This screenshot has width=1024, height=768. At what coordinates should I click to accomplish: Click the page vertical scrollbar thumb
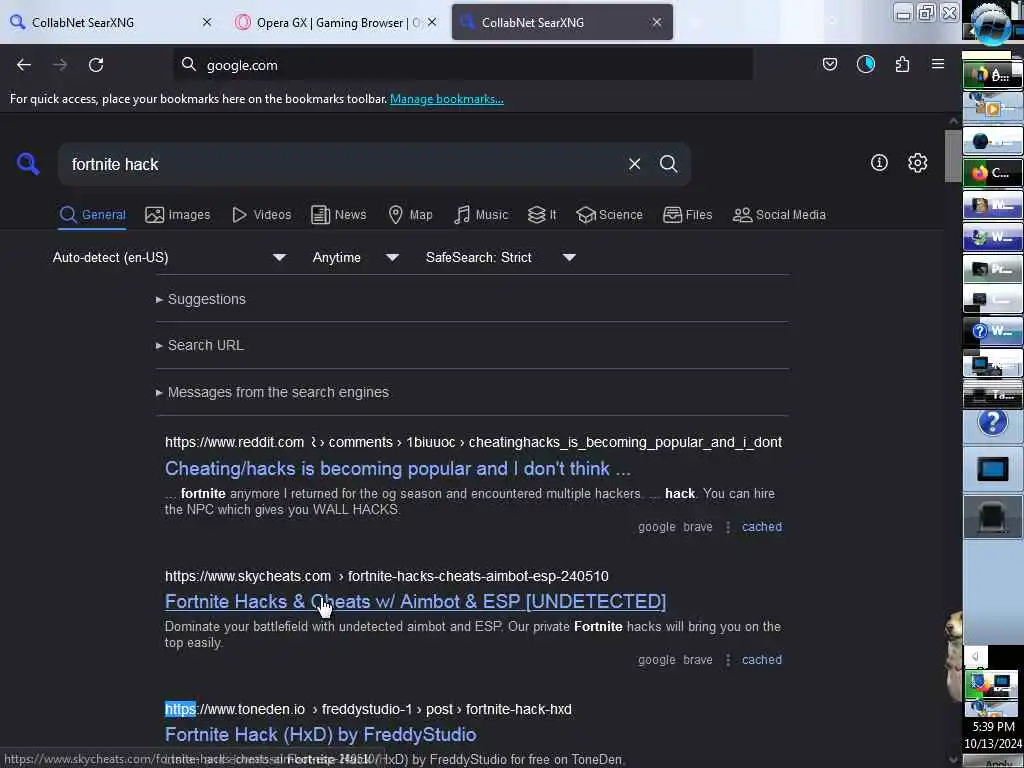pyautogui.click(x=953, y=156)
